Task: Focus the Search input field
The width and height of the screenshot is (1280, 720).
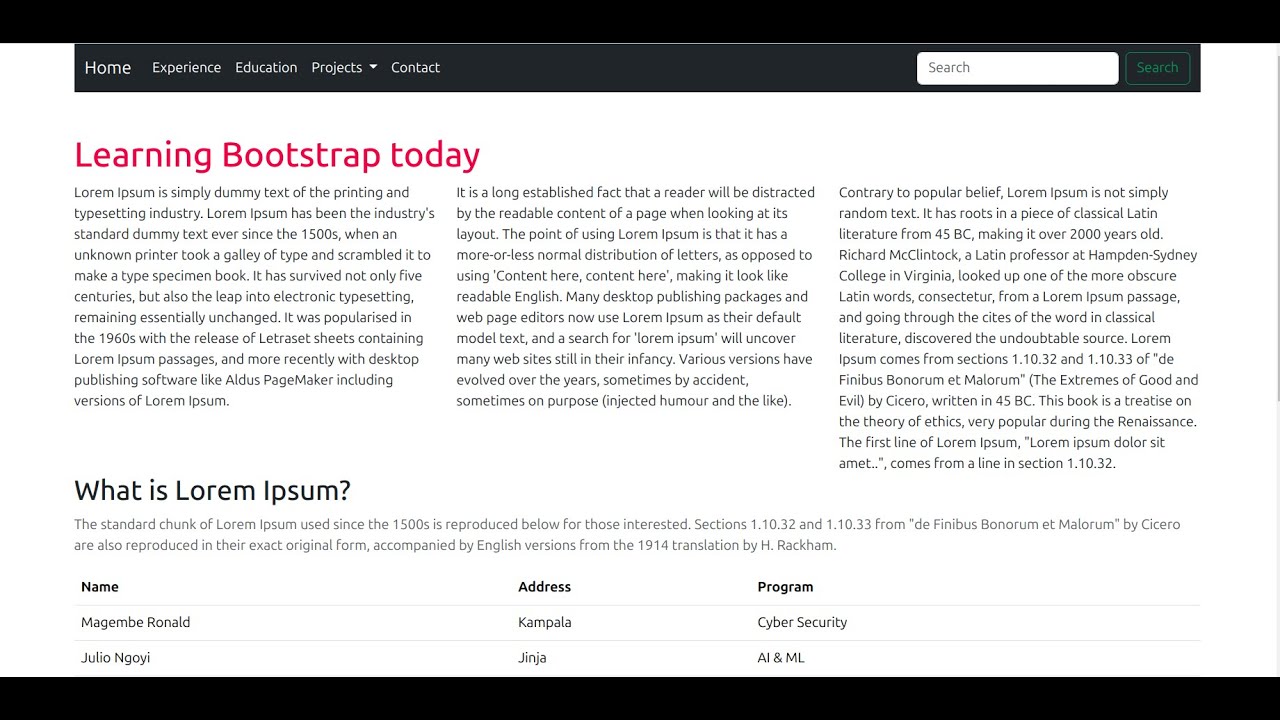Action: coord(1017,68)
